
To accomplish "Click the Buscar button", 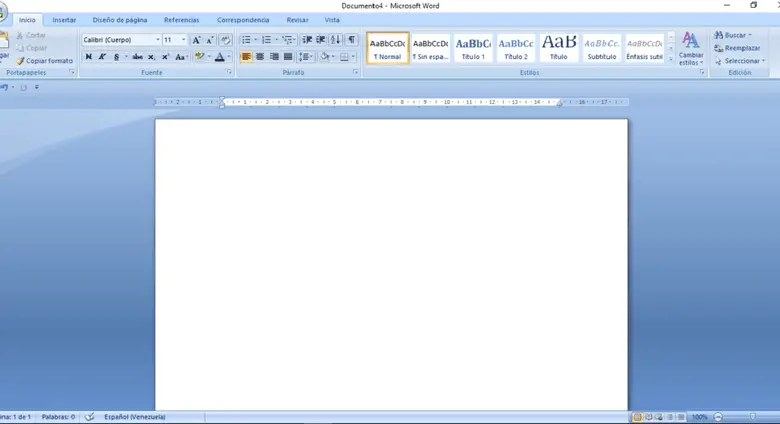I will click(732, 35).
